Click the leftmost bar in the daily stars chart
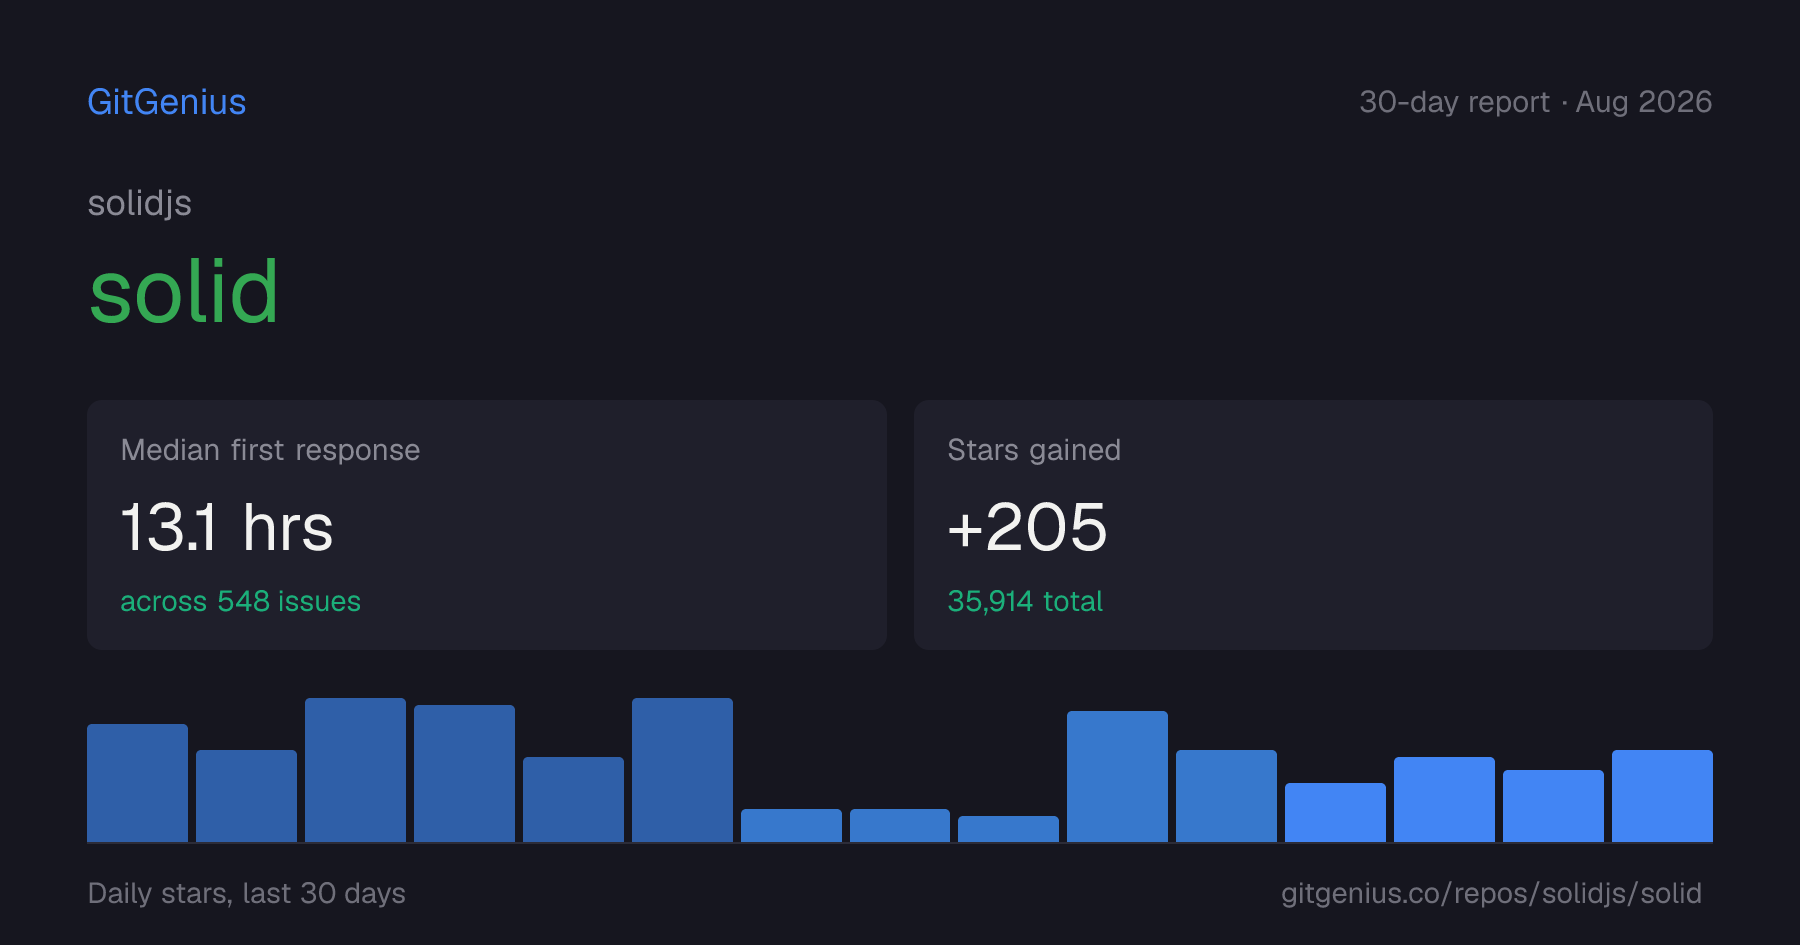Image resolution: width=1800 pixels, height=945 pixels. pos(137,783)
